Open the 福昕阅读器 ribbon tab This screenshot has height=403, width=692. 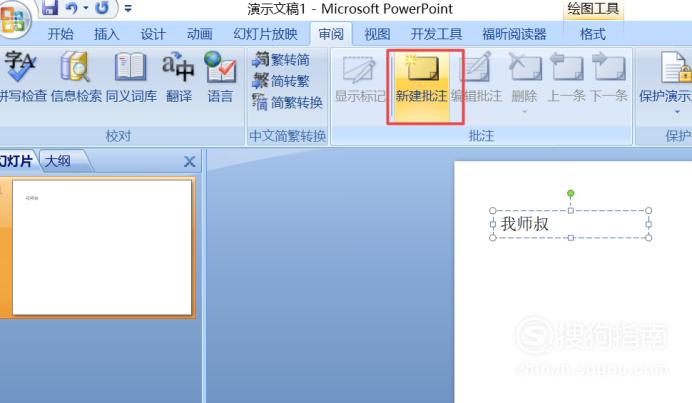click(514, 34)
